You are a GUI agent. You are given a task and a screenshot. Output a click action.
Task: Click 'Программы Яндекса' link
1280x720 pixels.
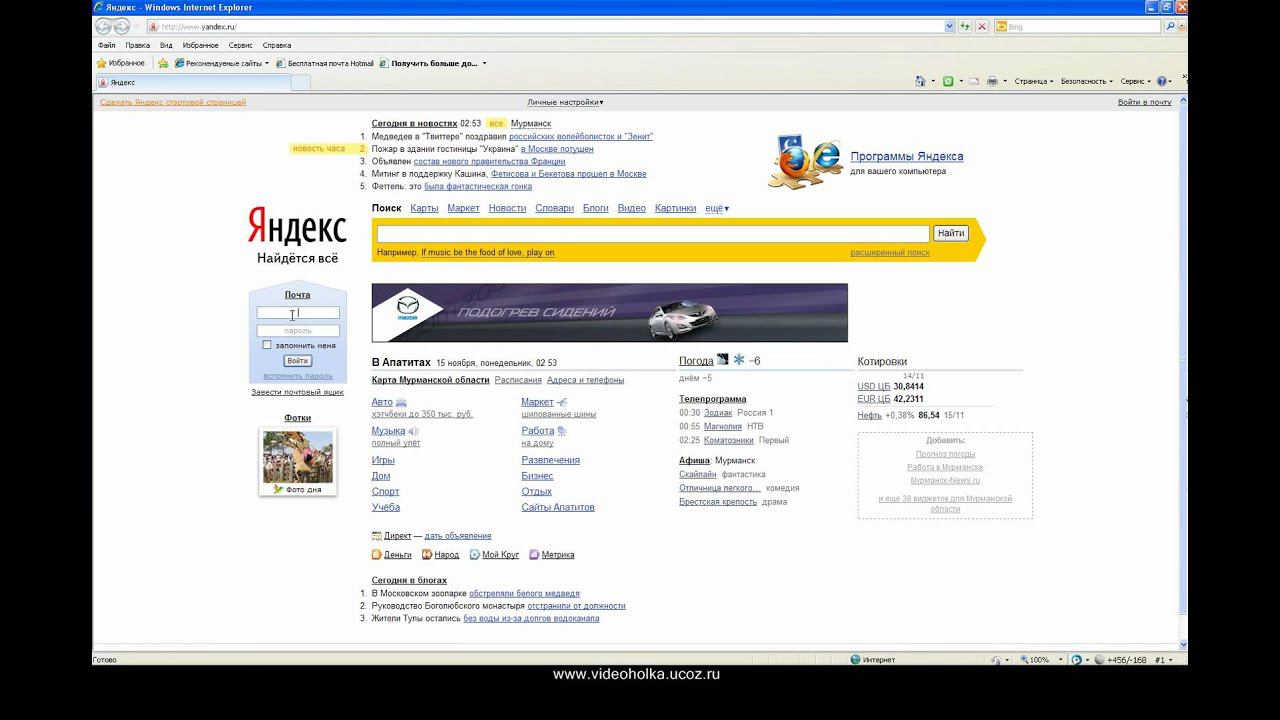pyautogui.click(x=907, y=156)
